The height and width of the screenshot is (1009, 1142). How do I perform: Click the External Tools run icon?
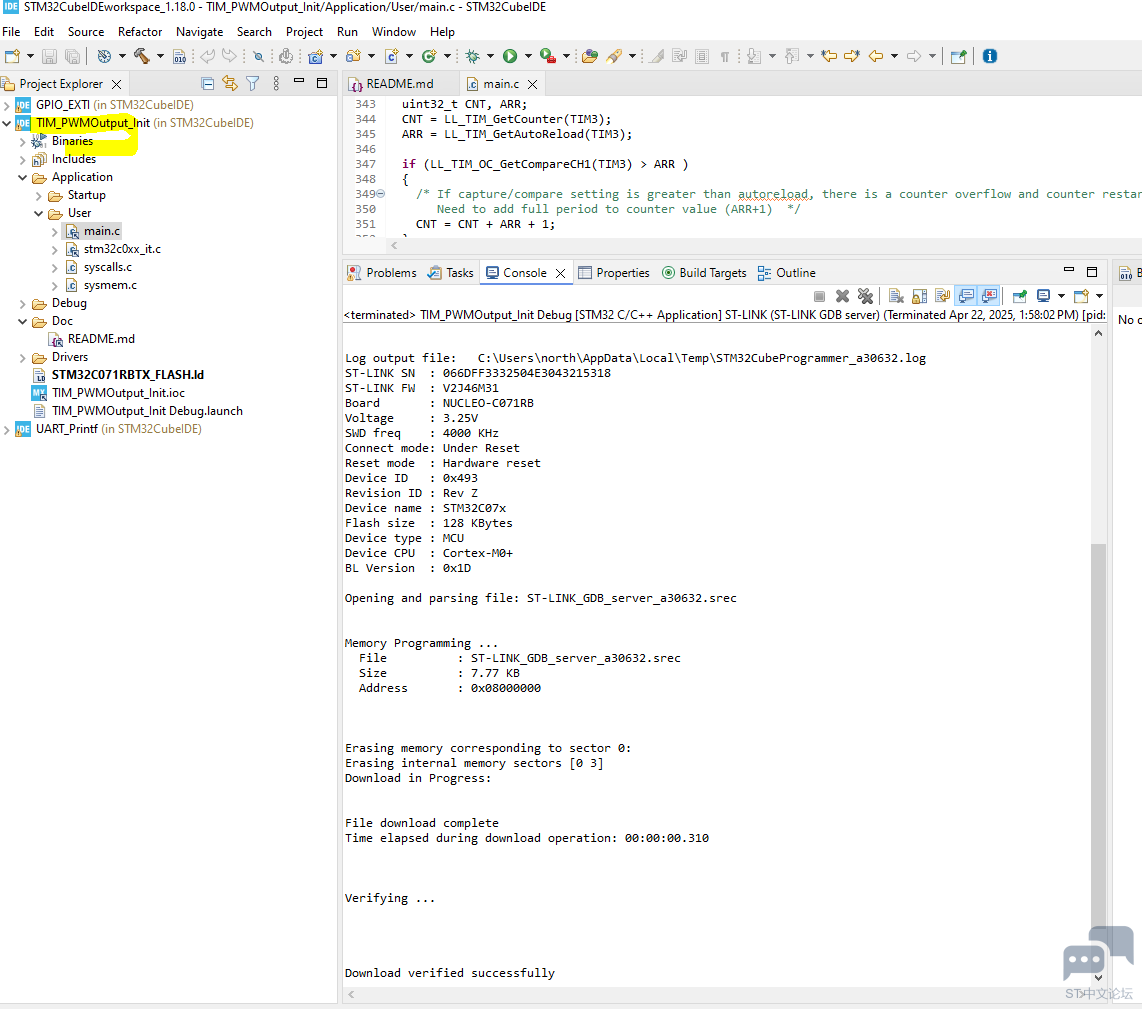click(548, 56)
